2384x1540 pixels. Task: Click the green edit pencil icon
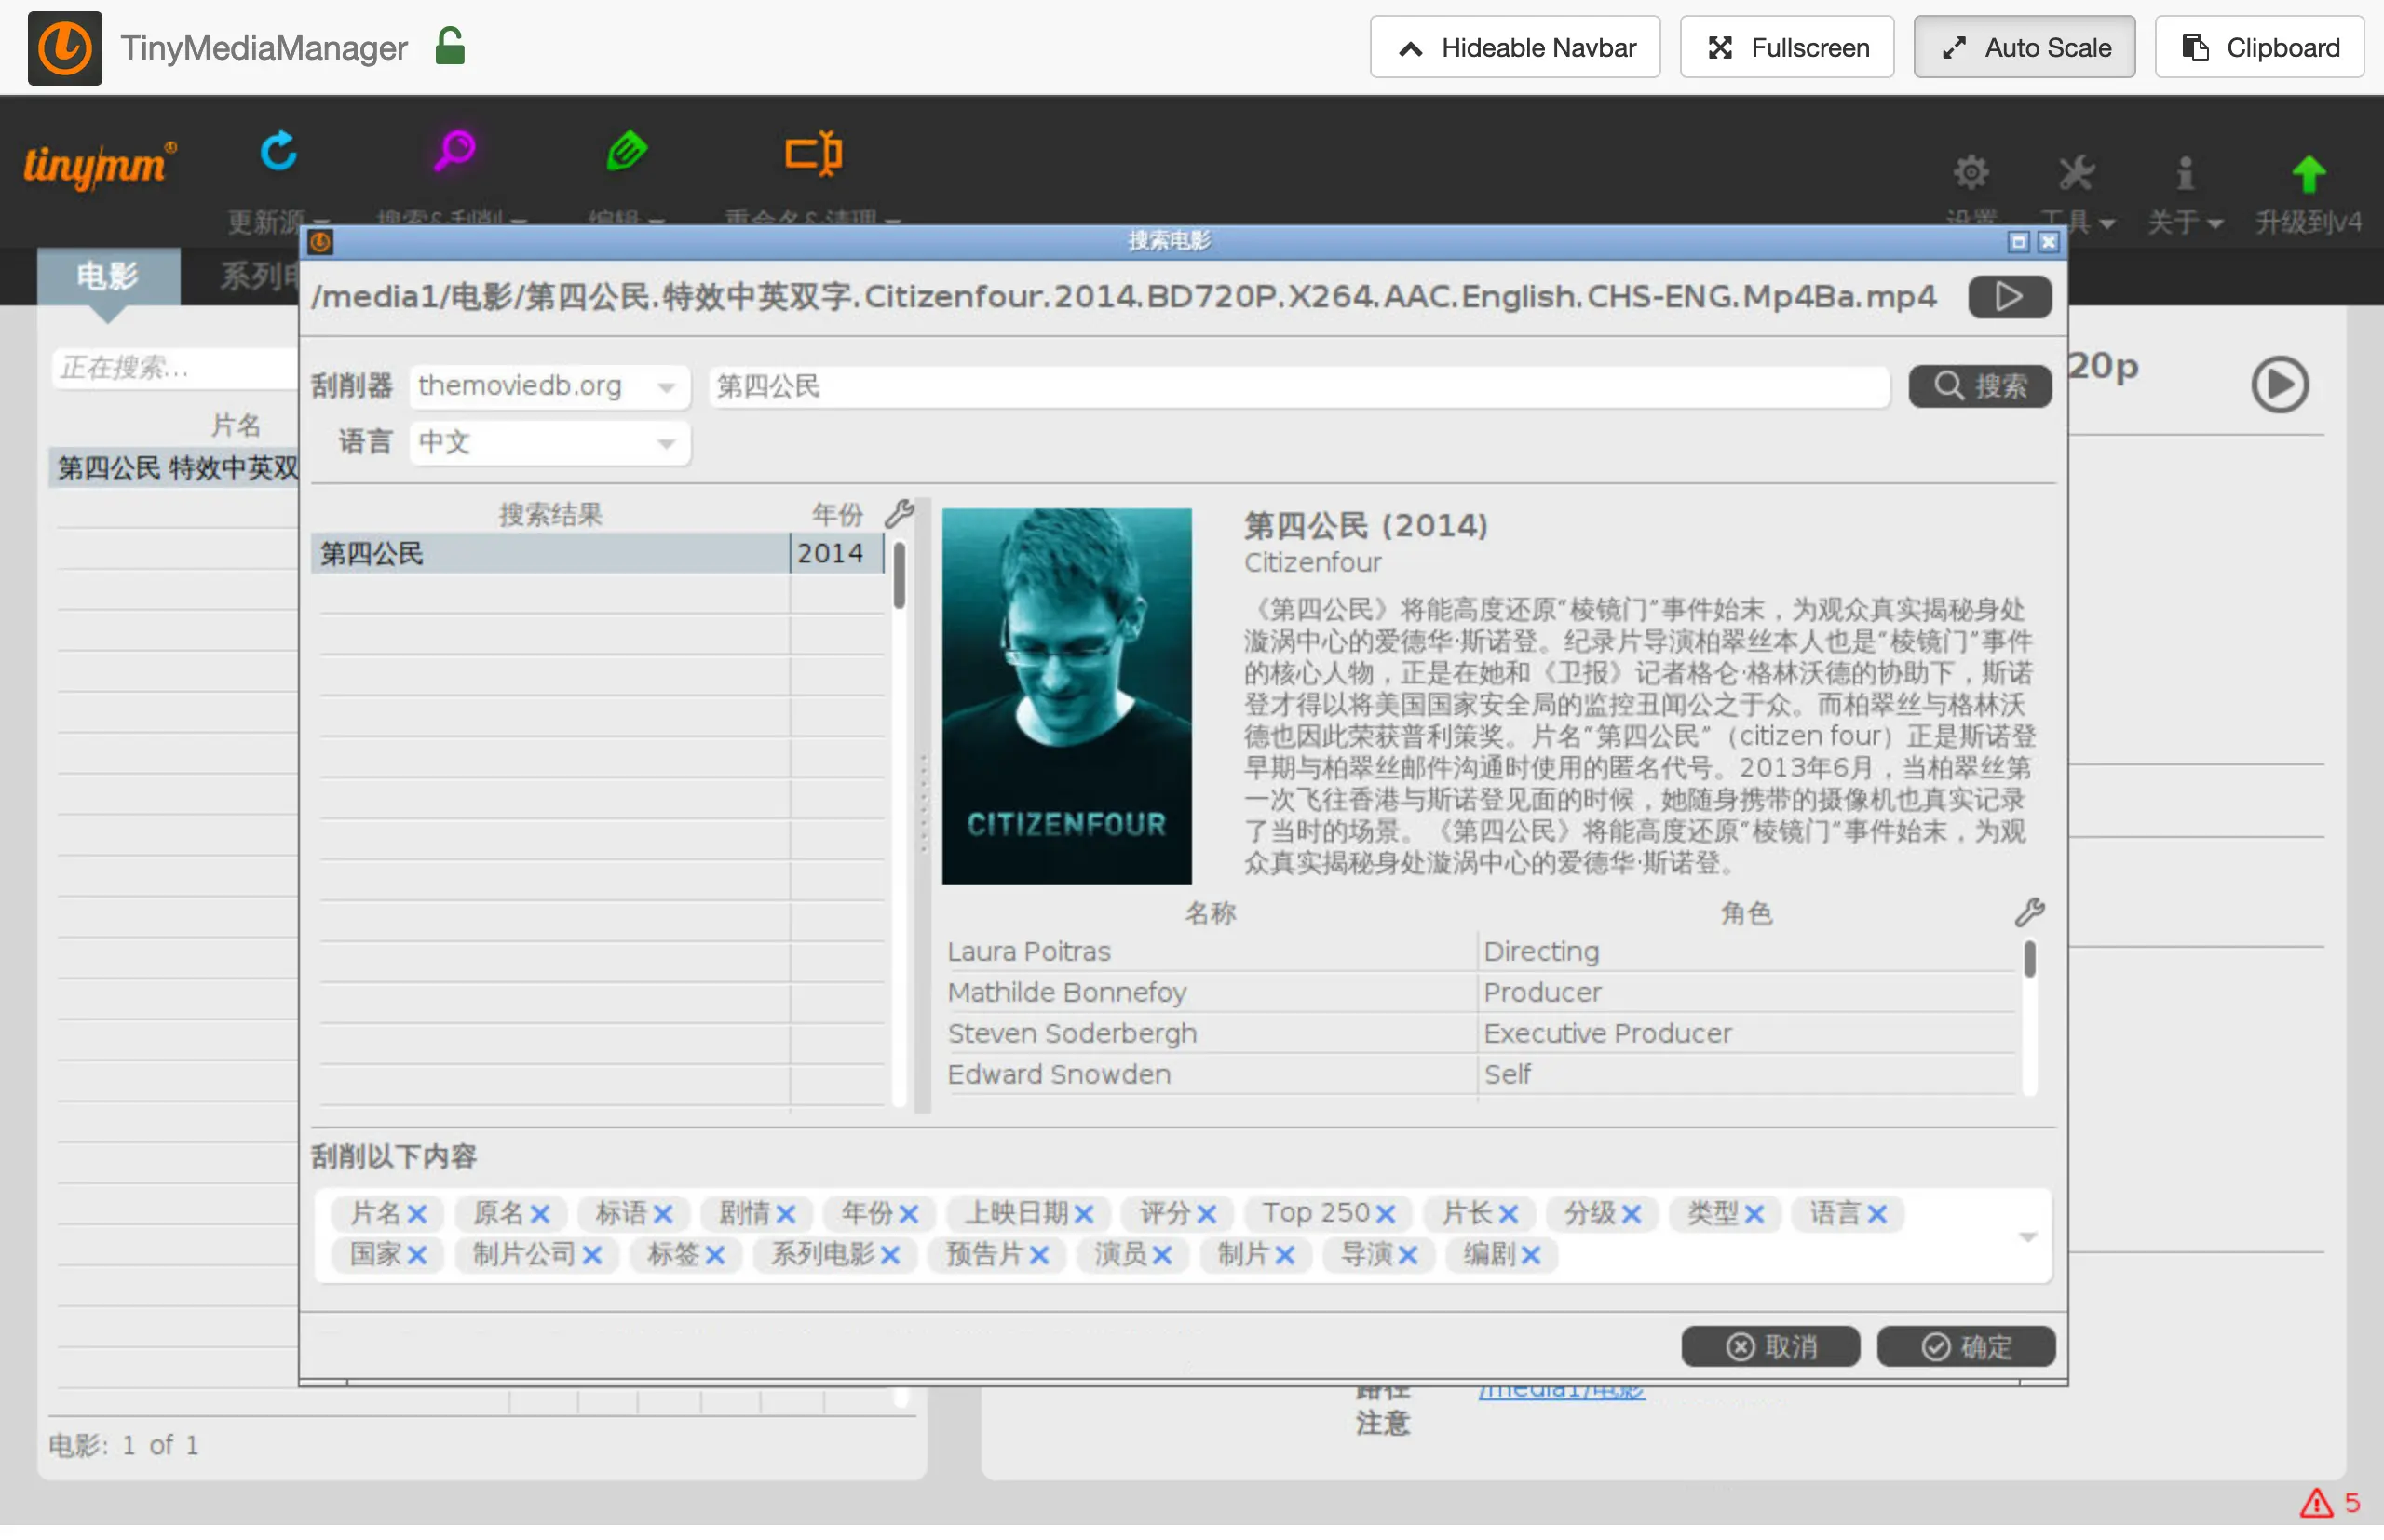pos(627,152)
